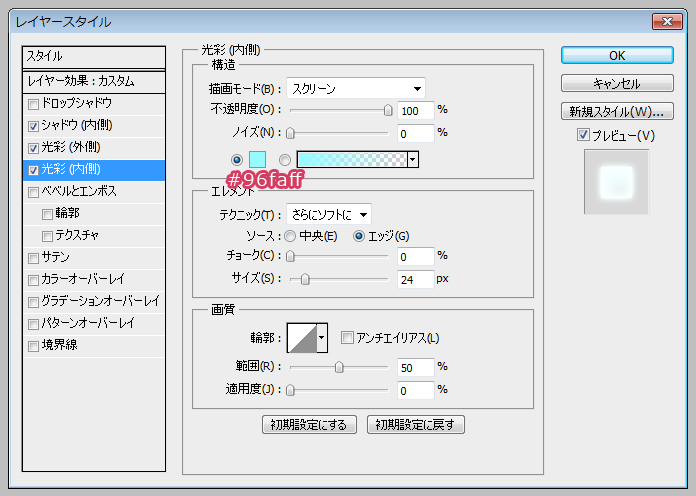Click the 不透明度(O) slider handle
Image resolution: width=696 pixels, height=496 pixels.
click(x=388, y=110)
